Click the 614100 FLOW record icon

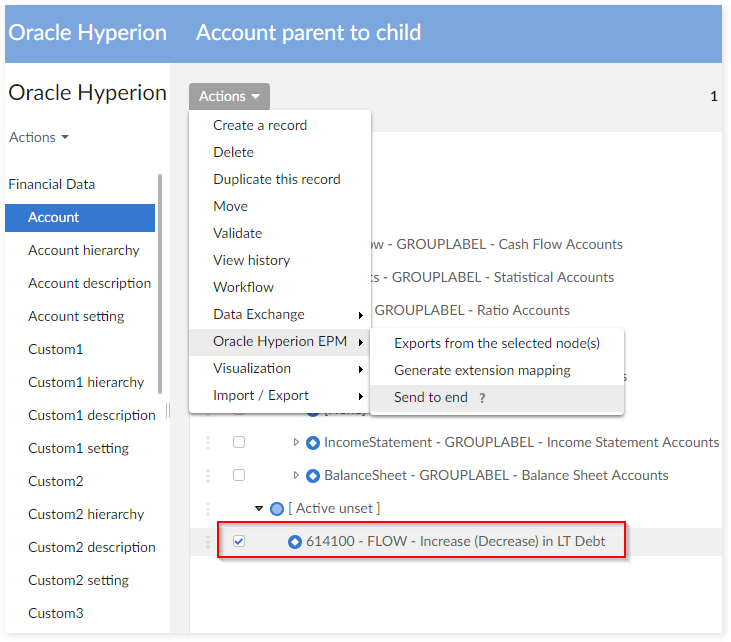pos(295,542)
